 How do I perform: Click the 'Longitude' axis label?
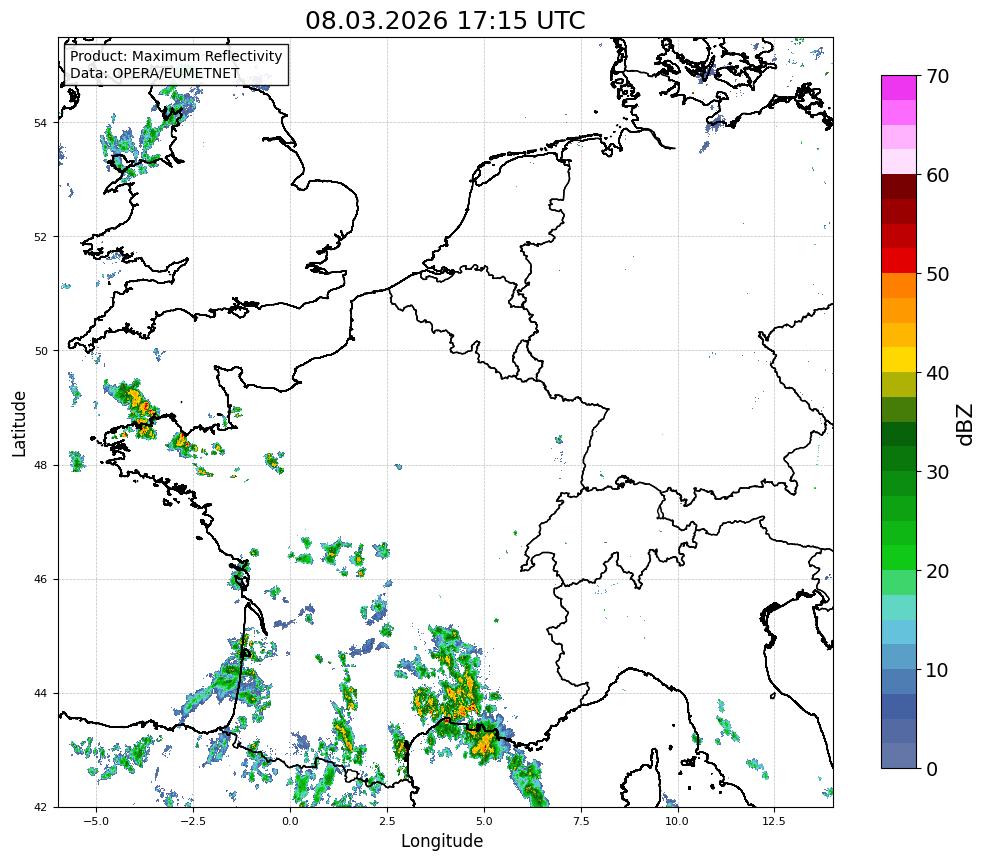point(442,841)
